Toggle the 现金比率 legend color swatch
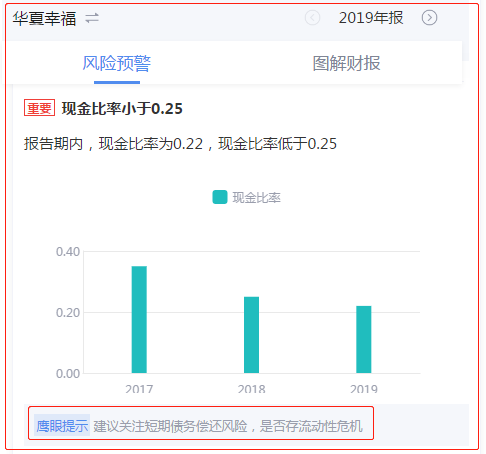The image size is (486, 454). 220,197
